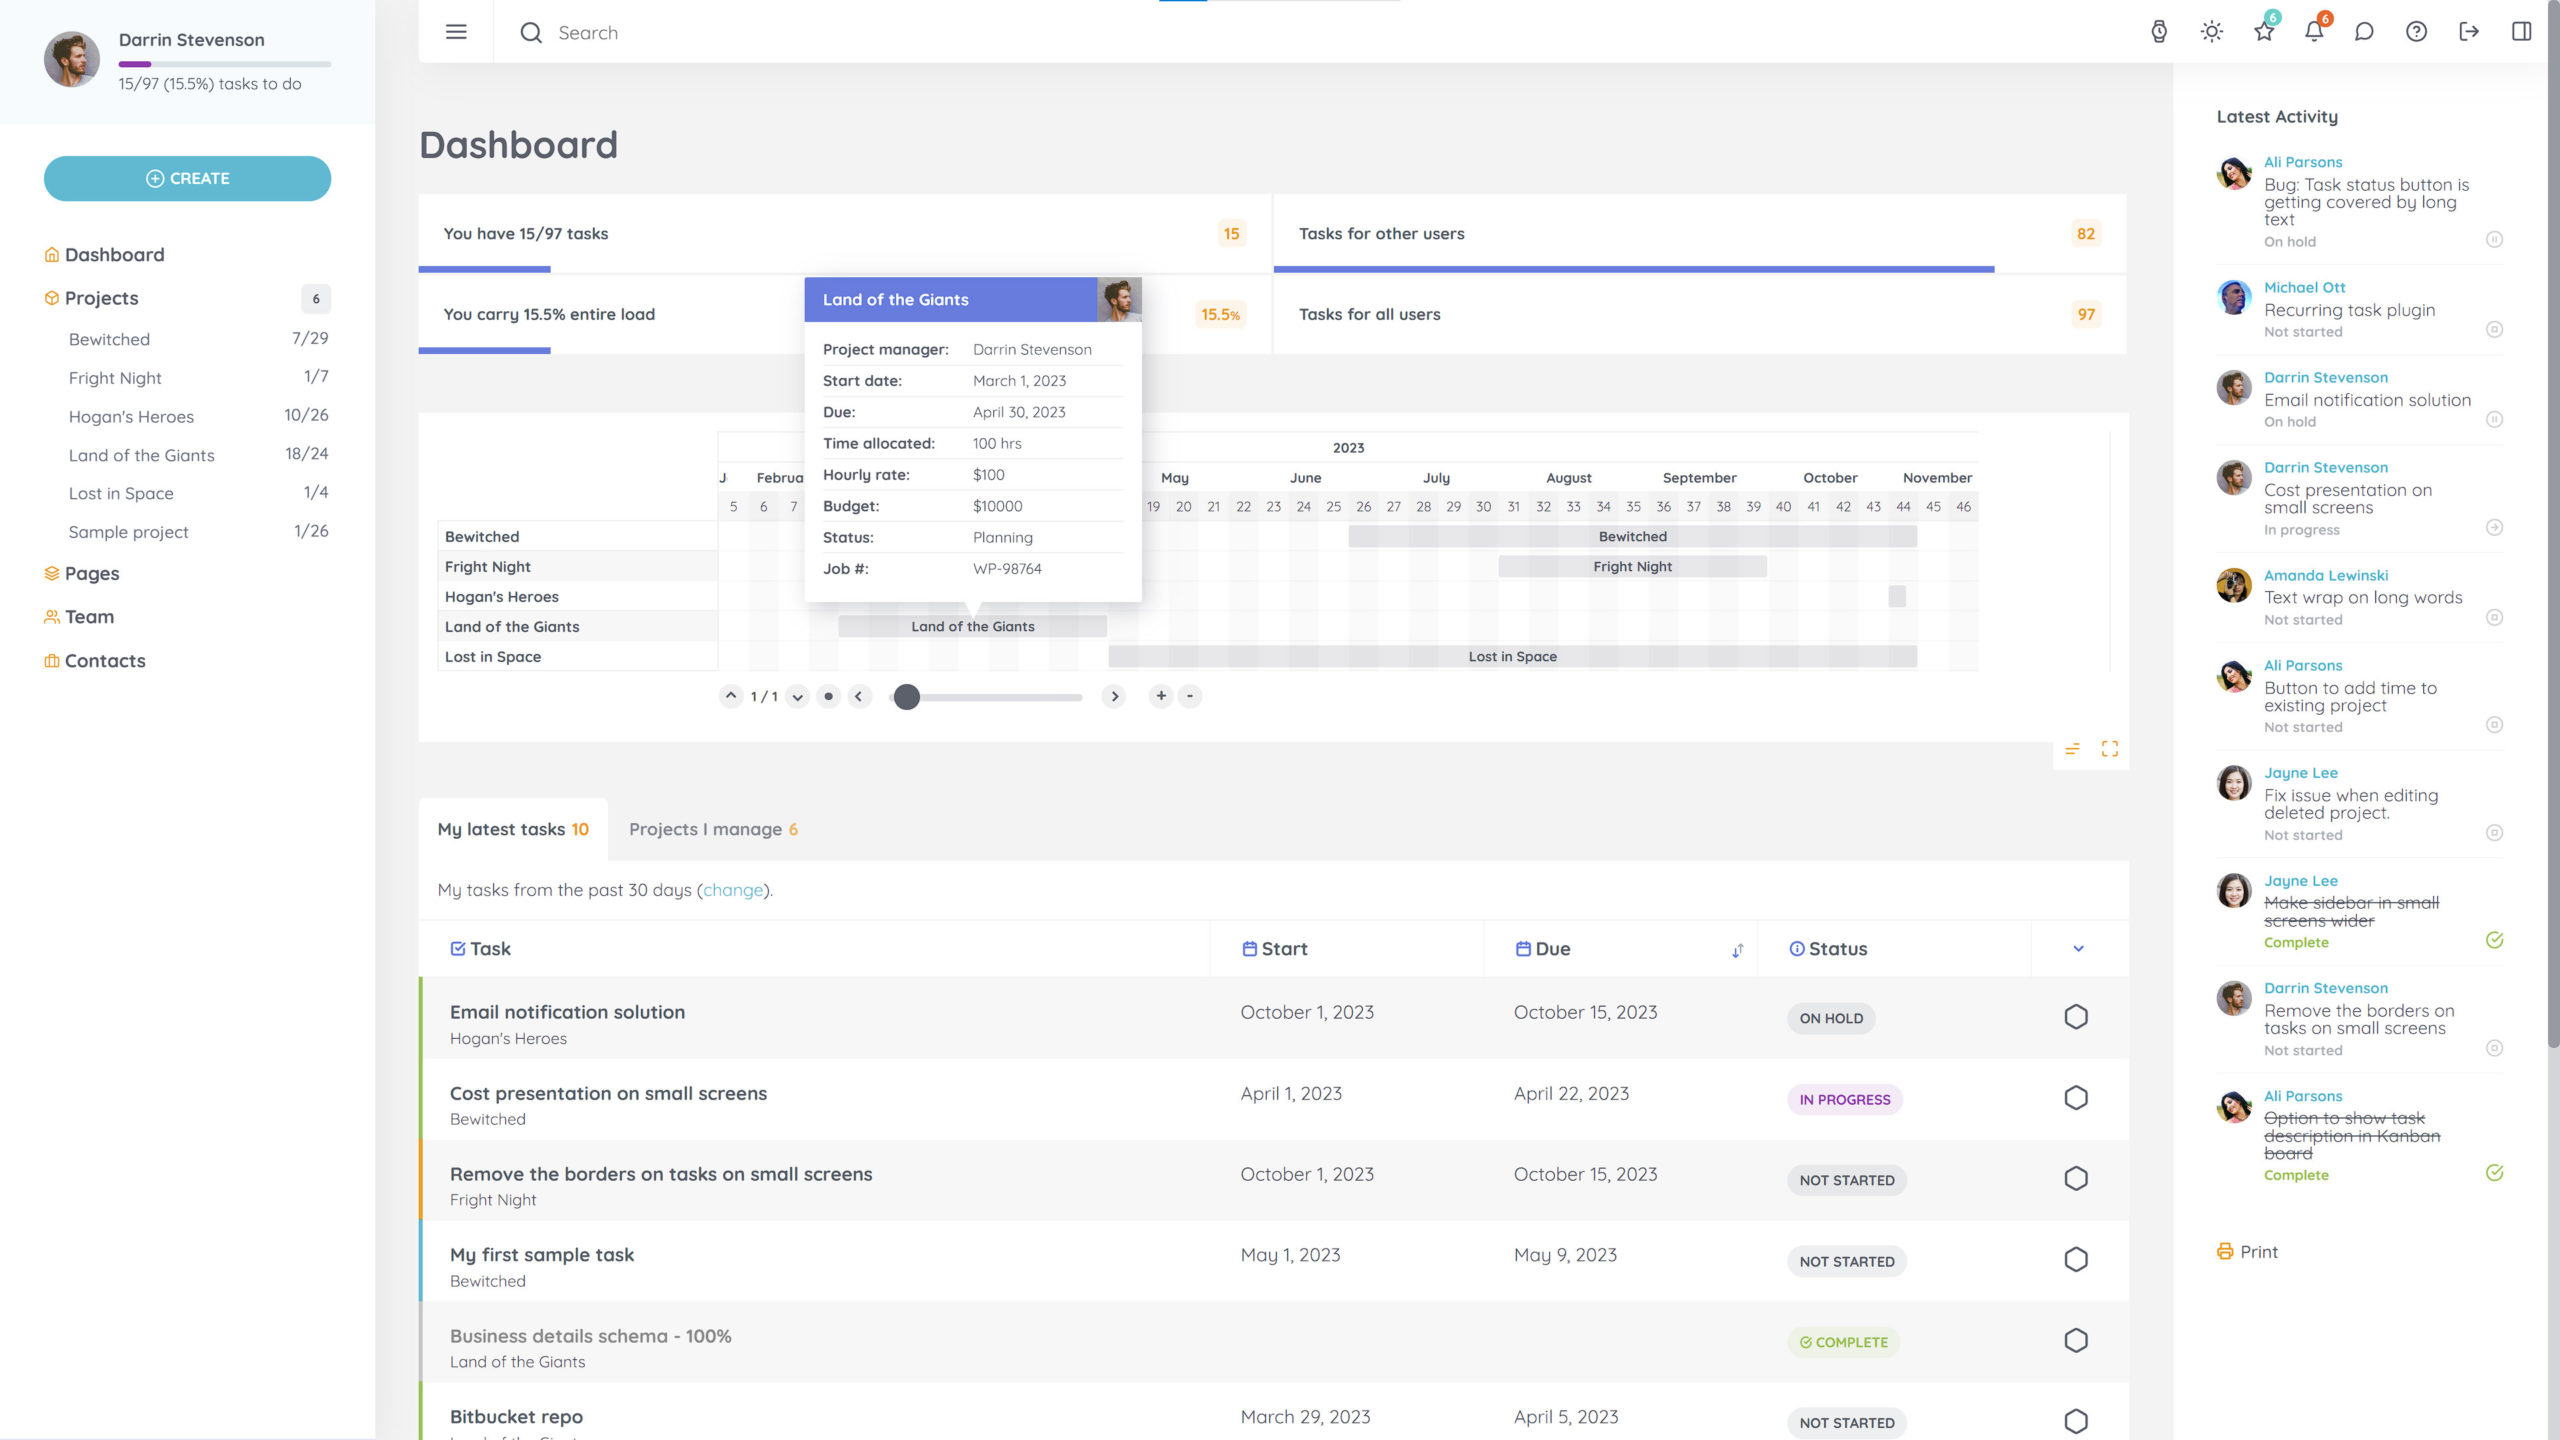
Task: Toggle the hamburger navigation menu
Action: (456, 31)
